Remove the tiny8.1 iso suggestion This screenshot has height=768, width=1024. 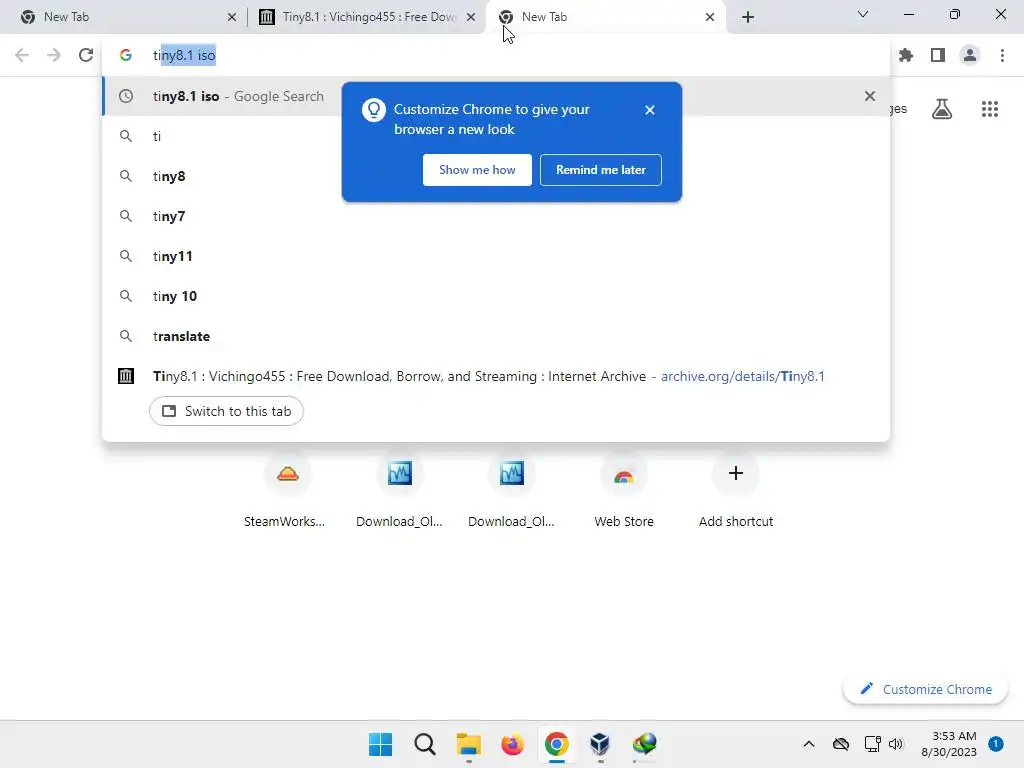tap(870, 96)
